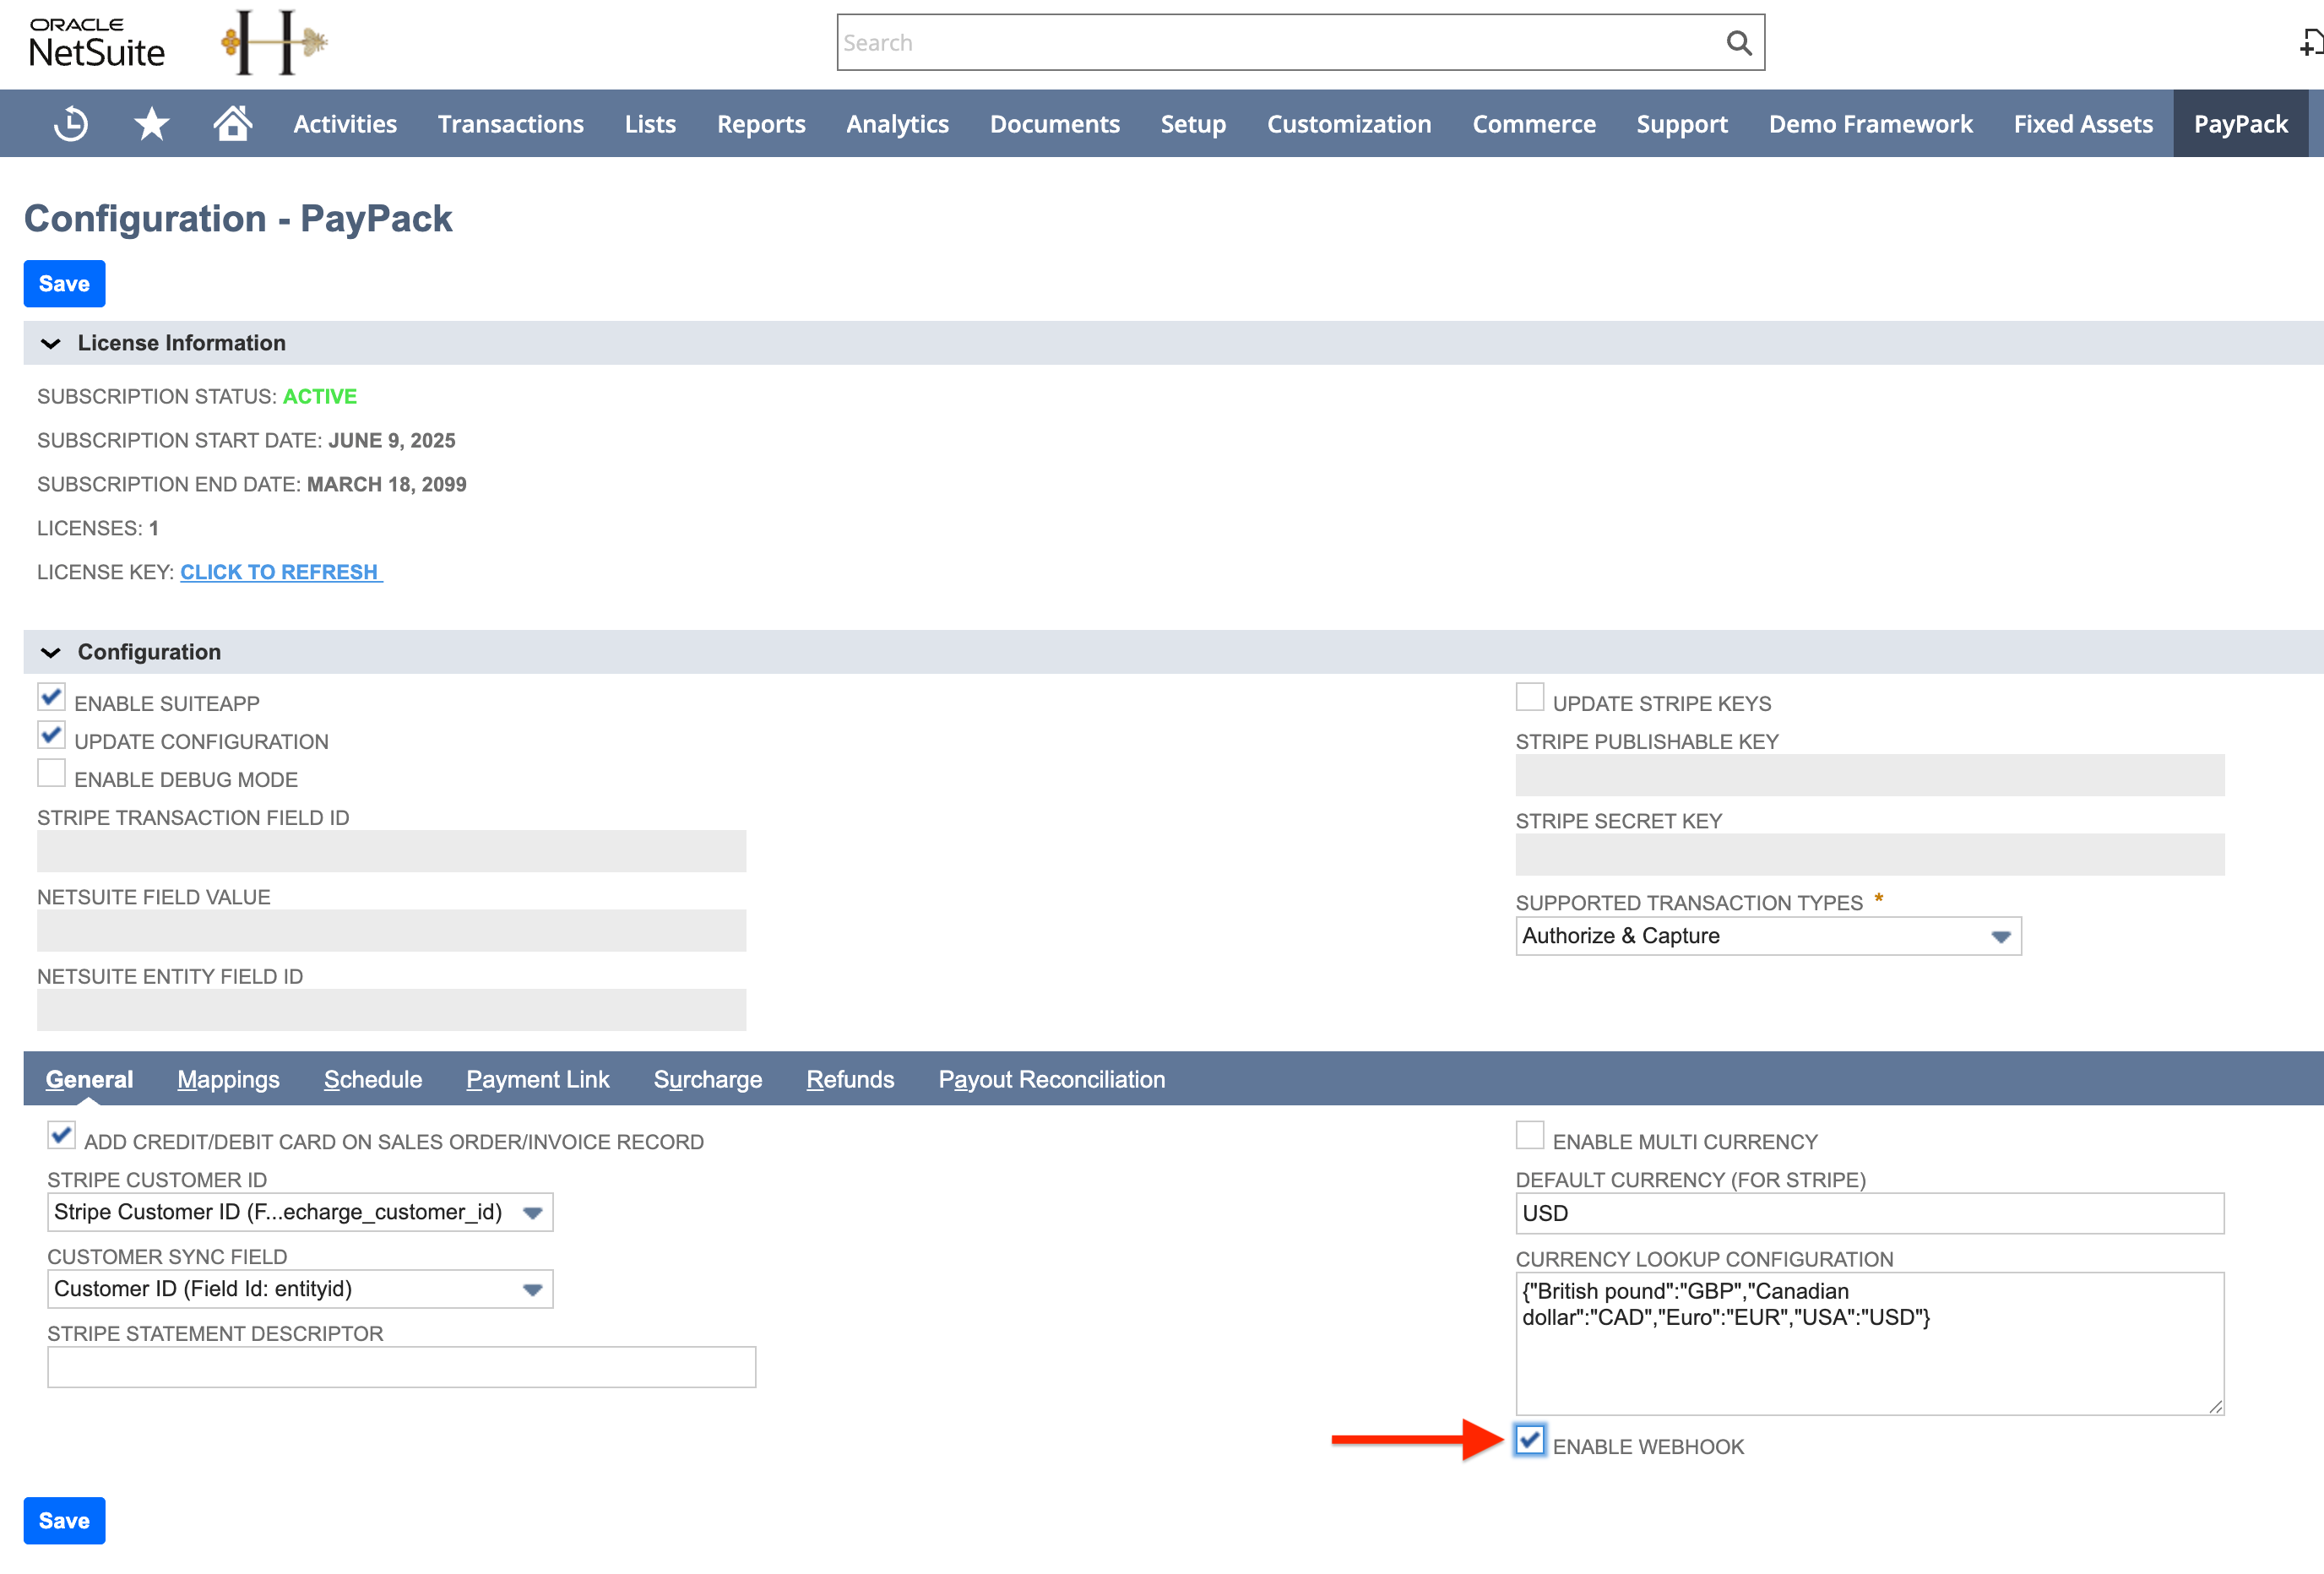Viewport: 2324px width, 1574px height.
Task: Switch to the Payout Reconciliation tab
Action: click(x=1051, y=1079)
